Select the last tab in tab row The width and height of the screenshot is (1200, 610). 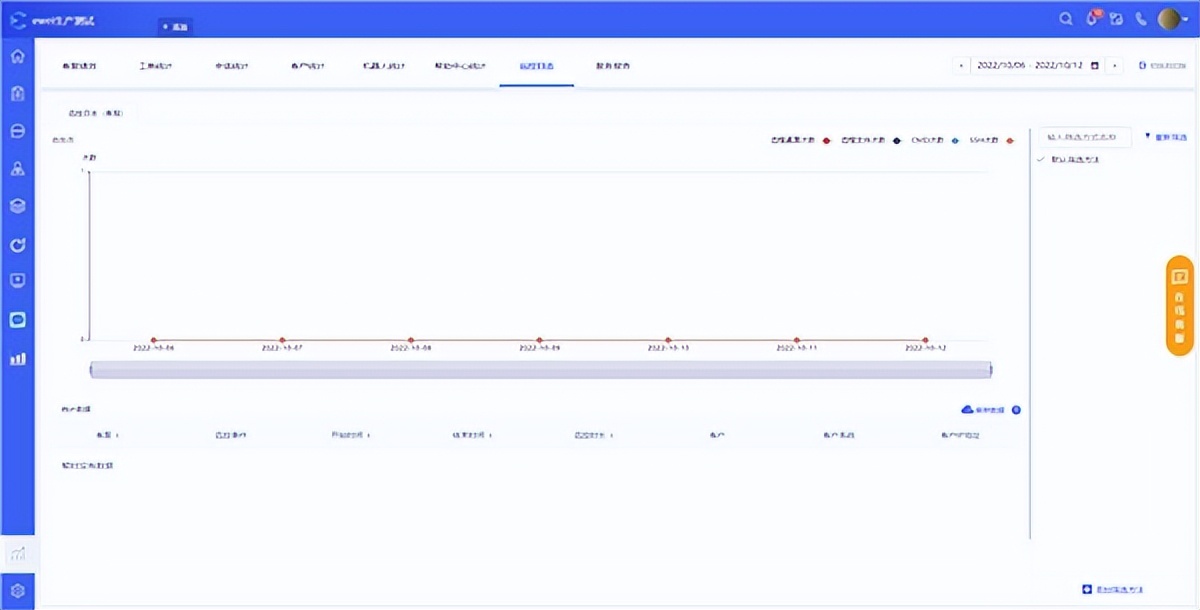click(612, 66)
